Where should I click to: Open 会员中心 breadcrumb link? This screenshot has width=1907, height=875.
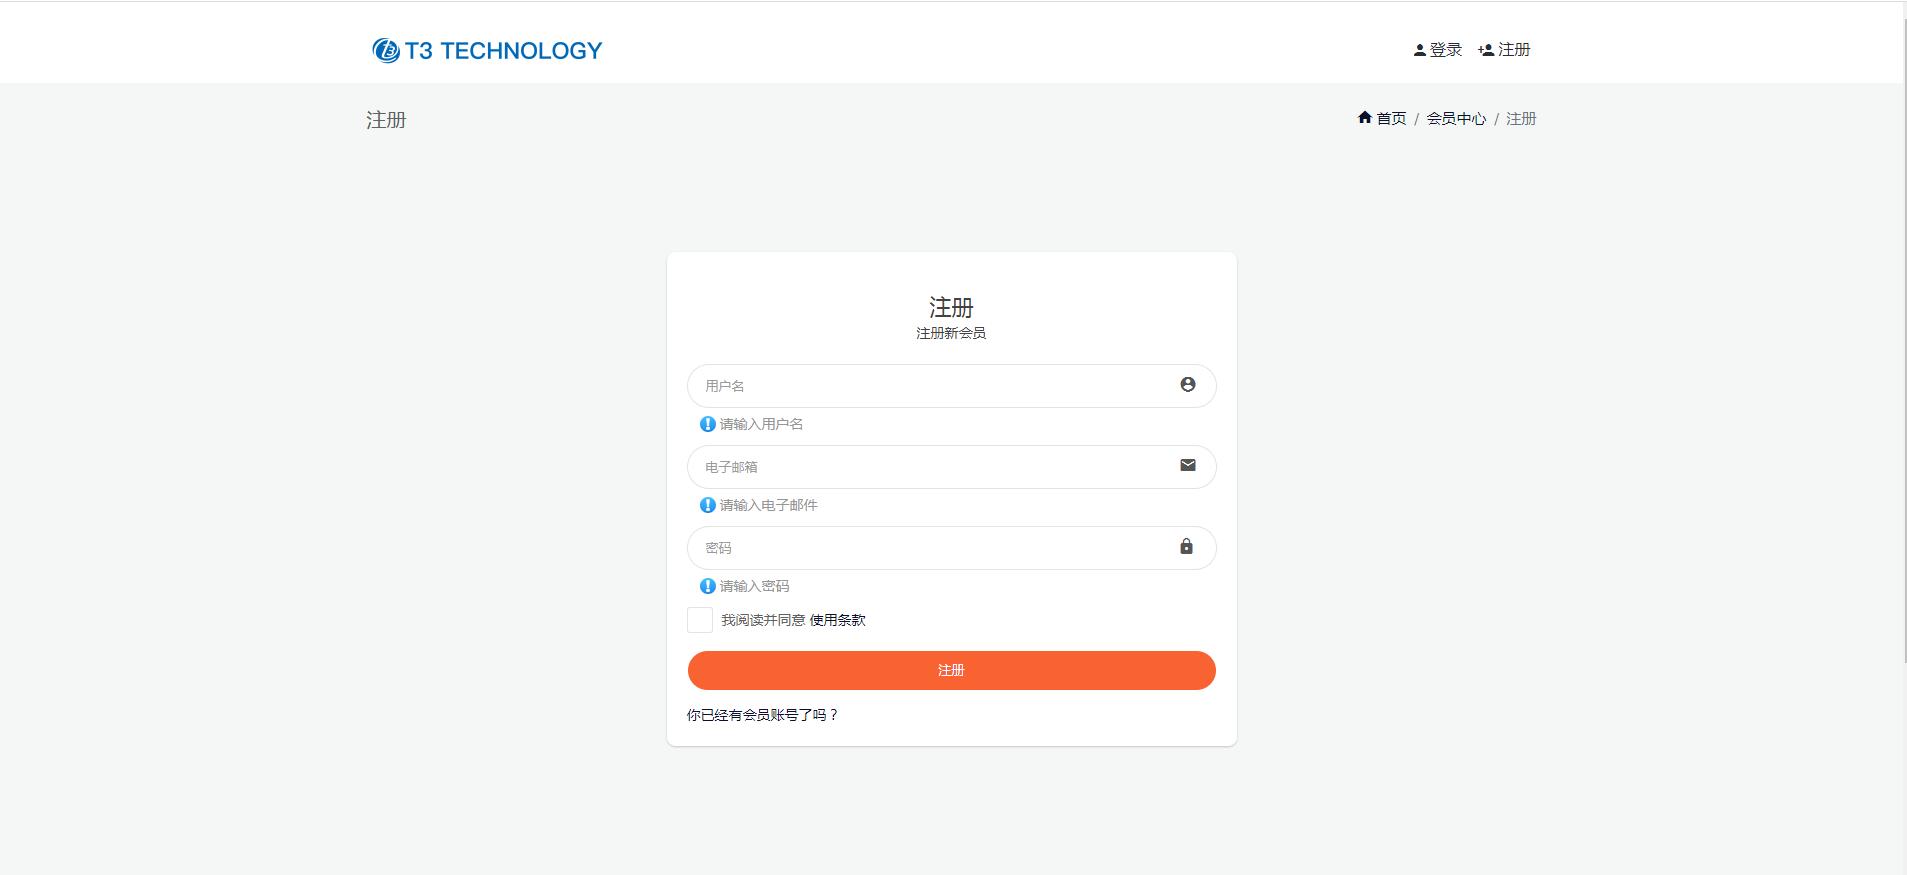point(1456,119)
